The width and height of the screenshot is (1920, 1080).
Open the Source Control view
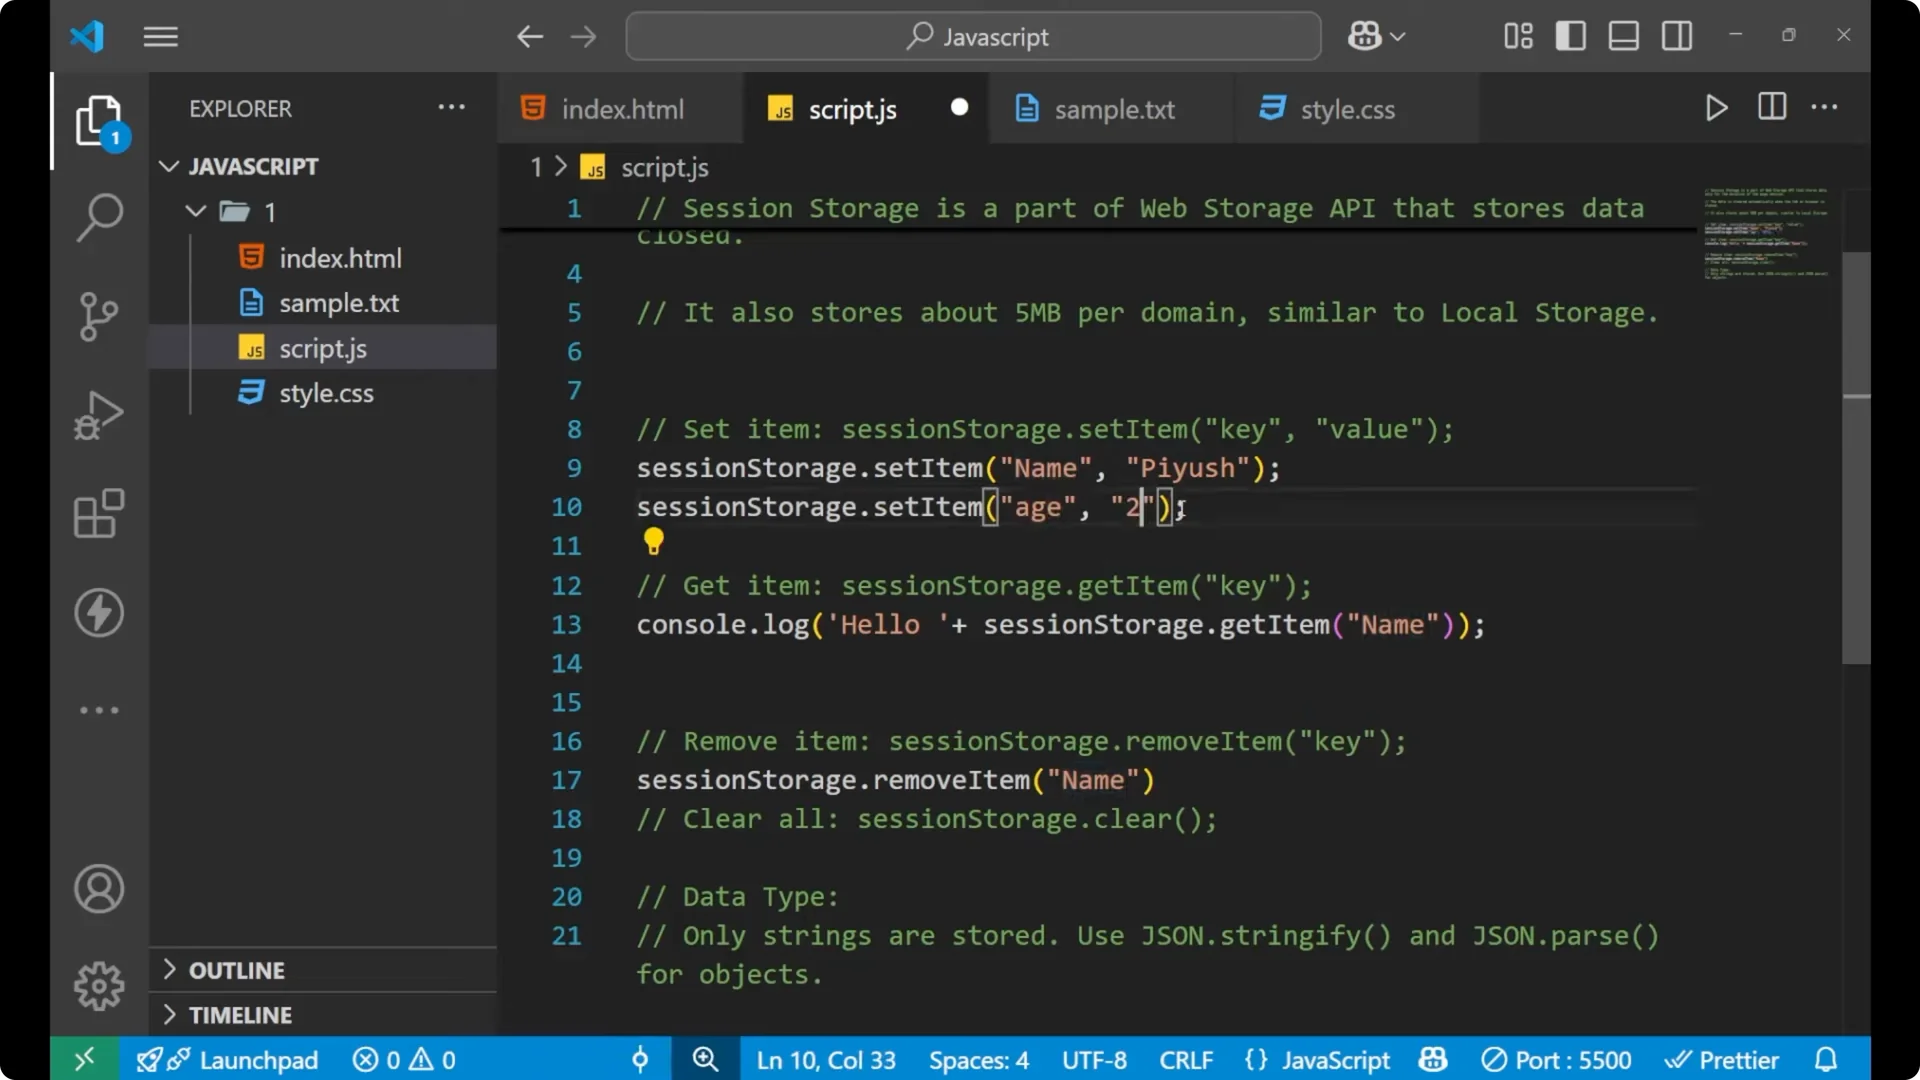click(x=98, y=316)
